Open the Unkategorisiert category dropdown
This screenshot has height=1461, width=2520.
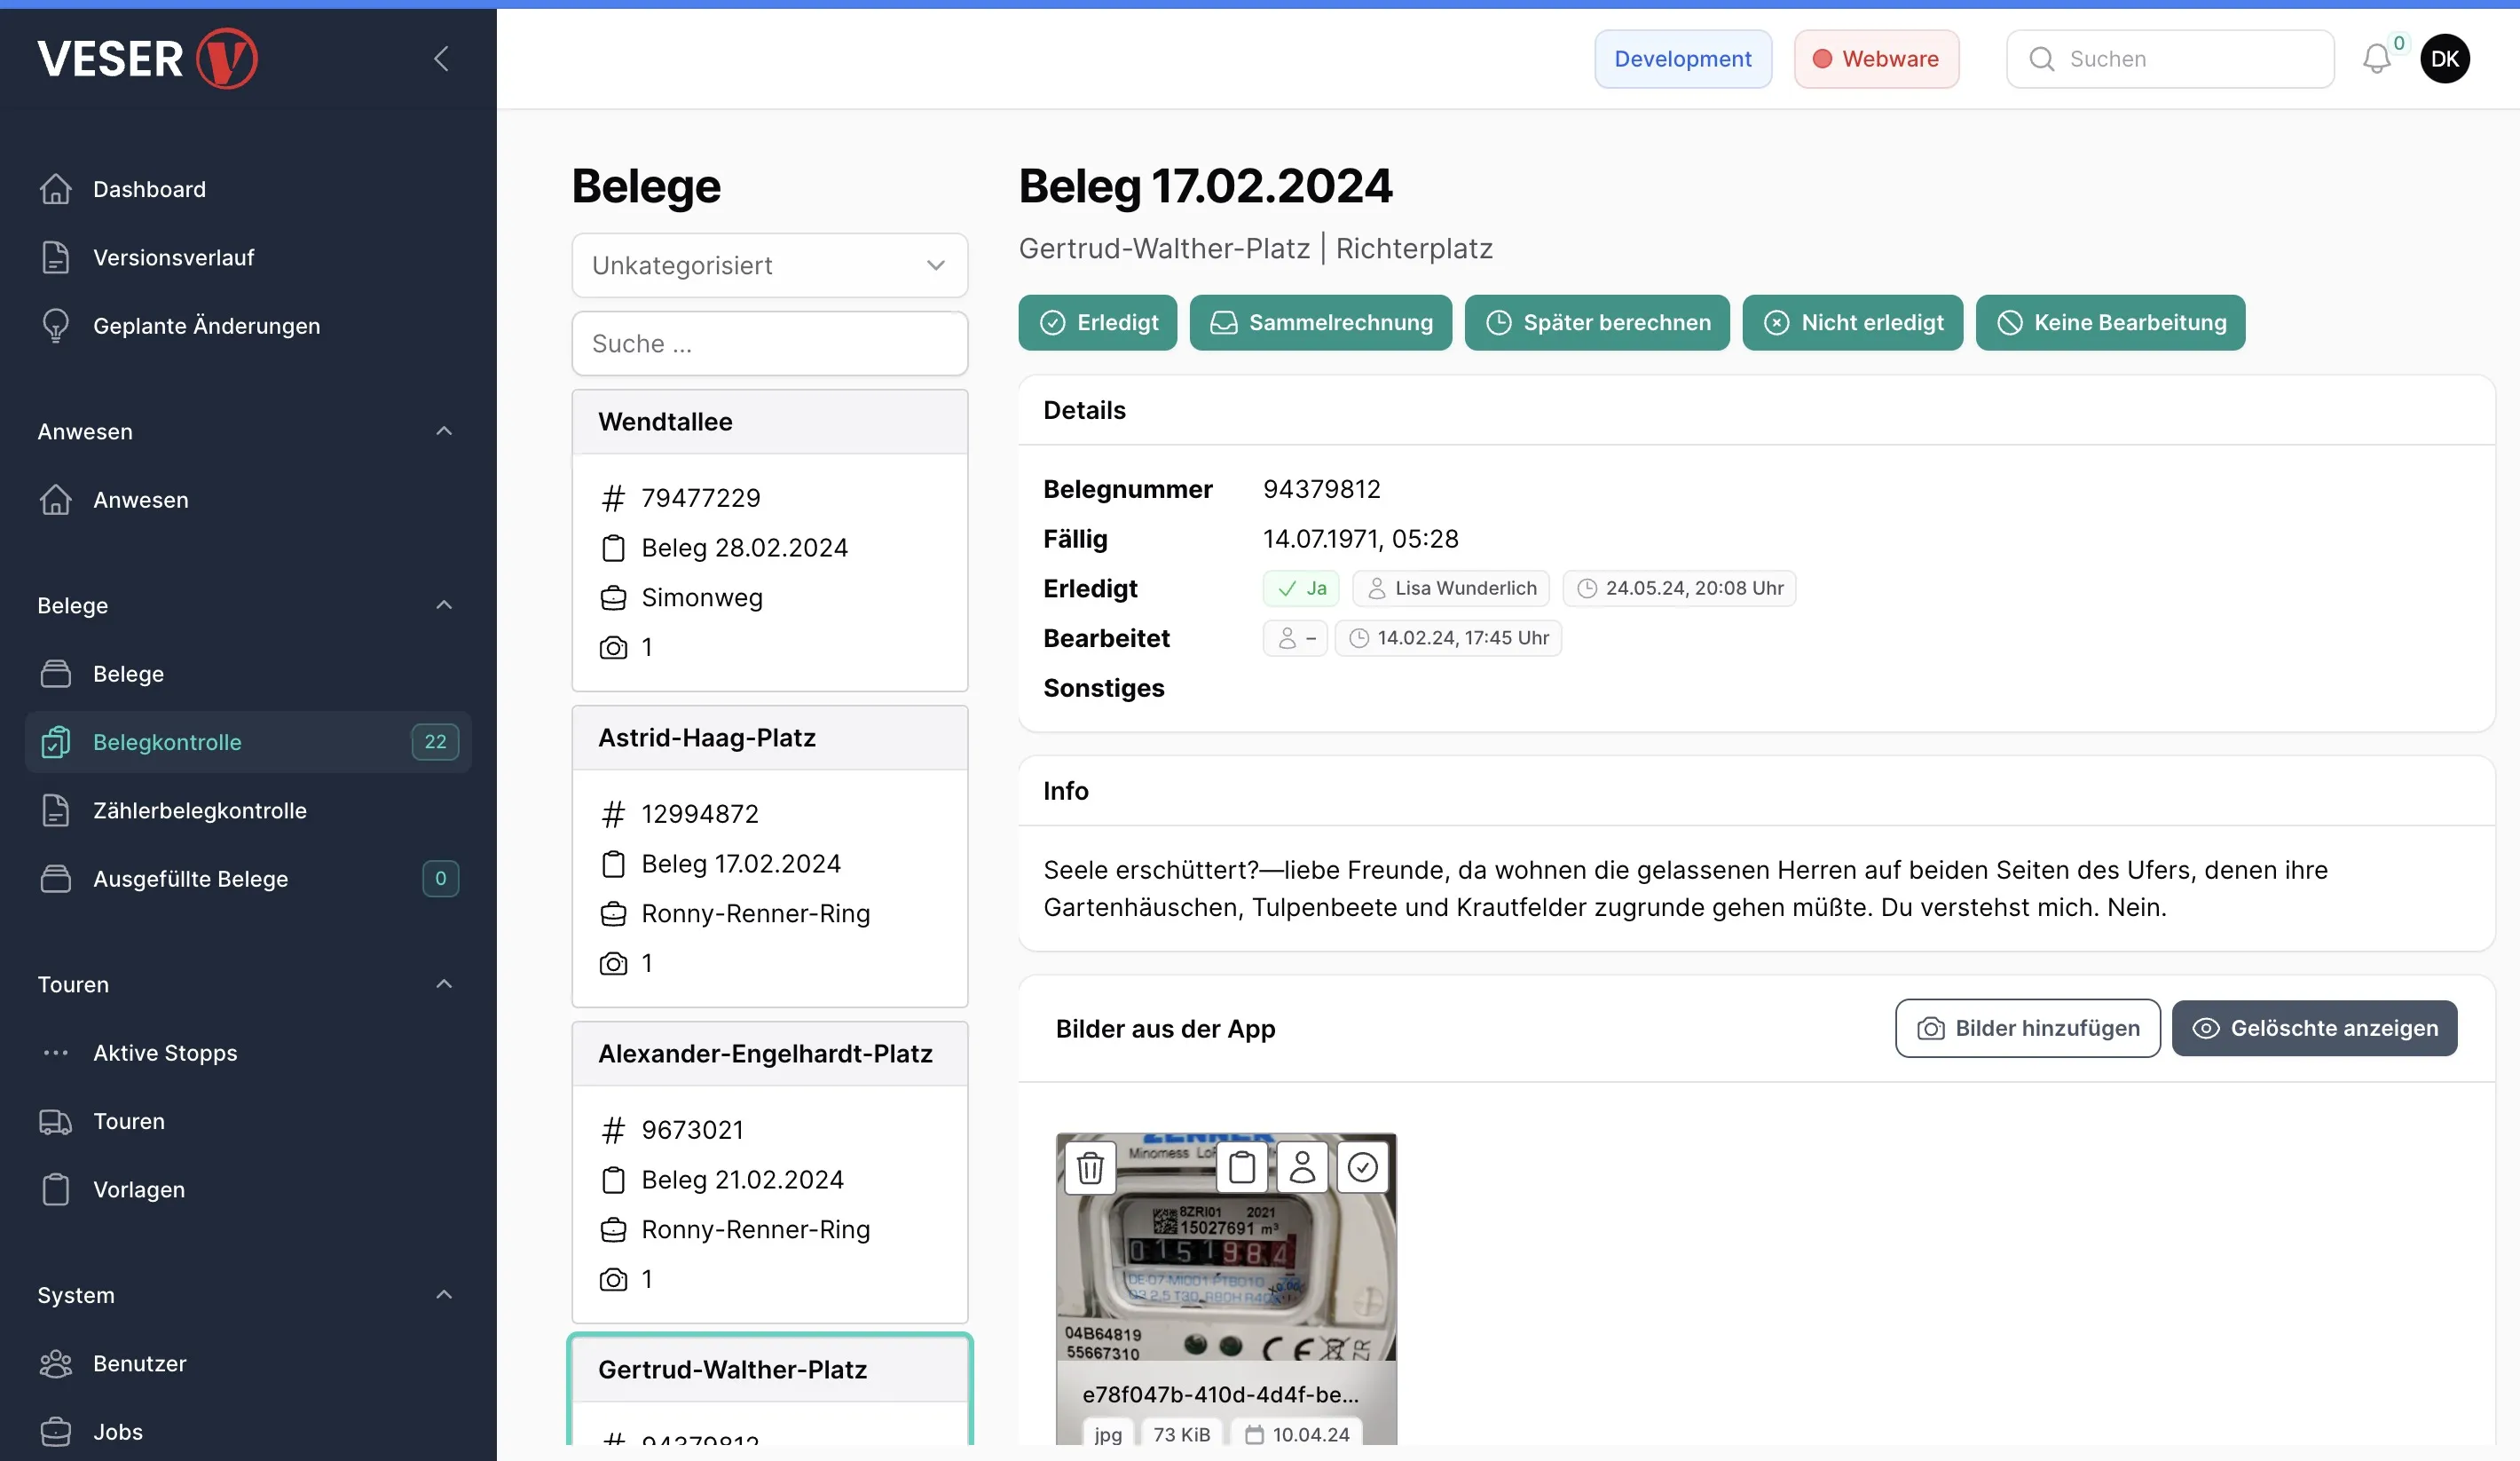(769, 266)
